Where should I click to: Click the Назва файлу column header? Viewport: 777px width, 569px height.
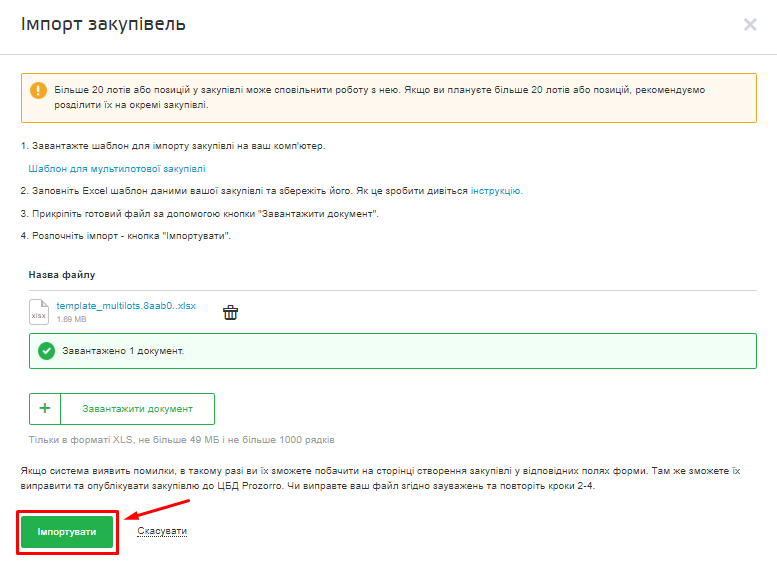62,274
